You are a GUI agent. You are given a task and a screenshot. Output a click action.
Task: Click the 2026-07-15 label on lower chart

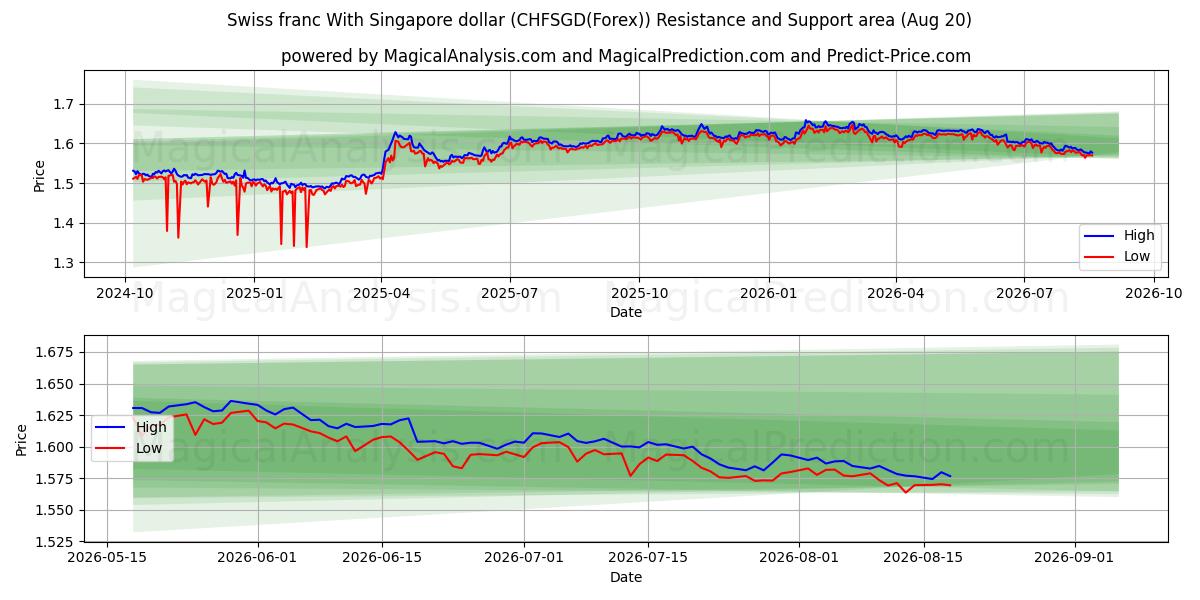(x=648, y=559)
